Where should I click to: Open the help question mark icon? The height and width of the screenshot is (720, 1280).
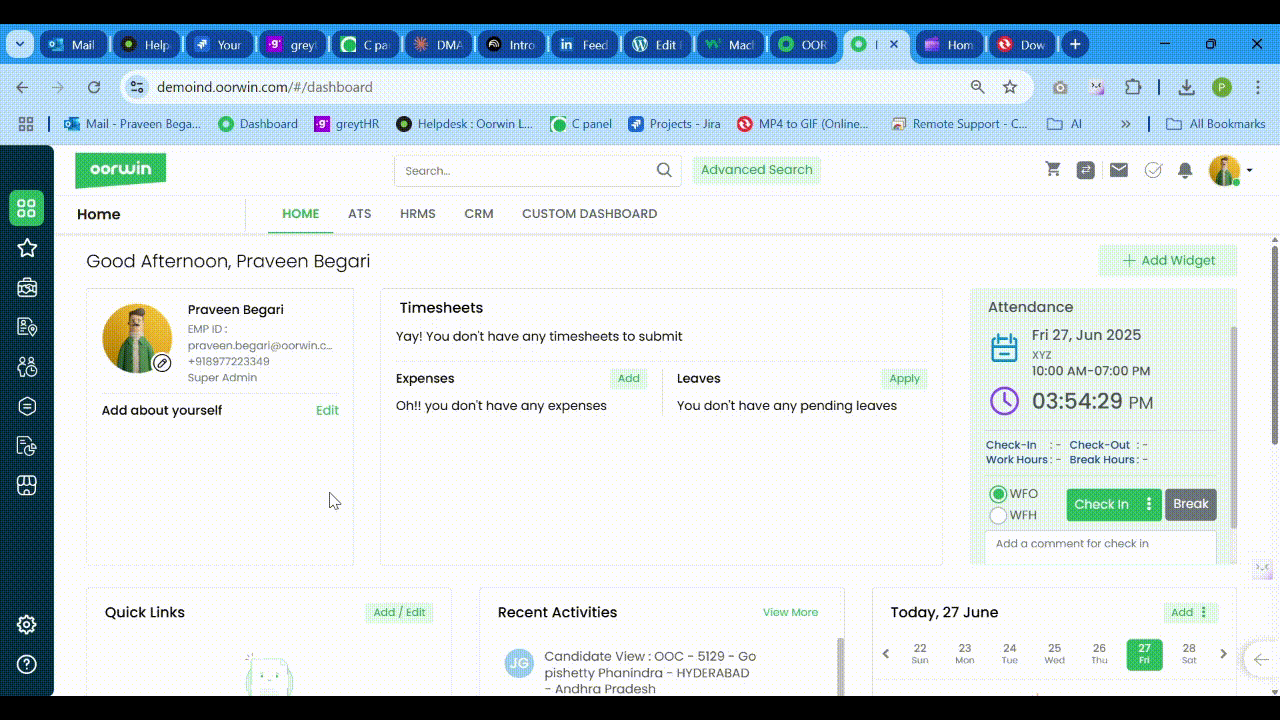(x=27, y=664)
